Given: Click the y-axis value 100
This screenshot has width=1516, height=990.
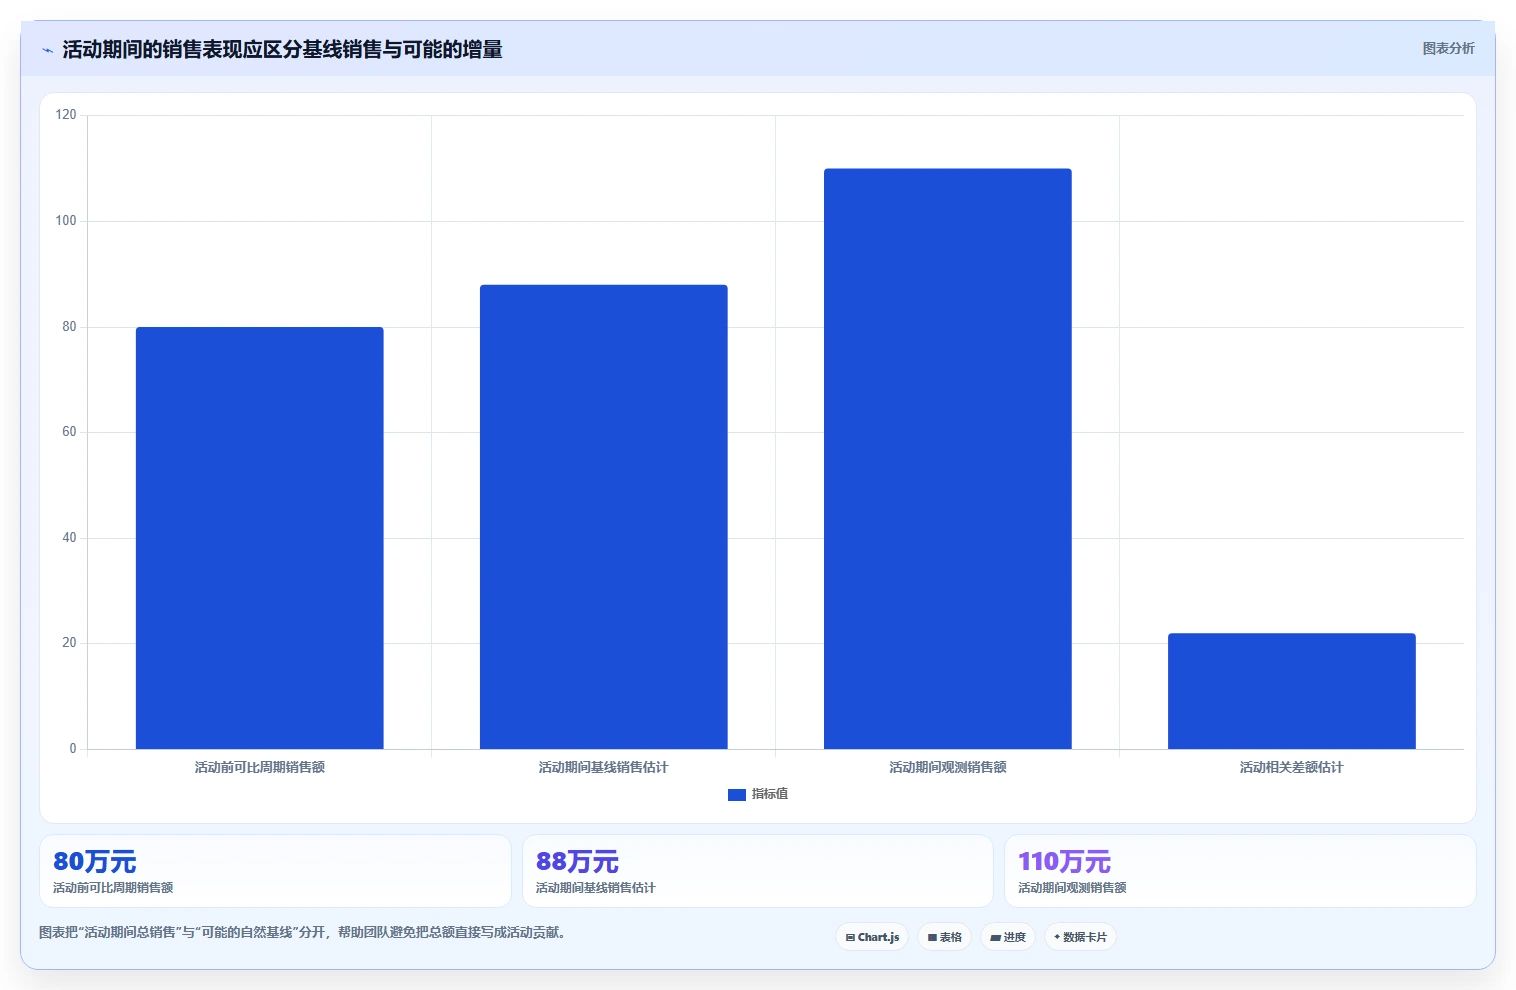Looking at the screenshot, I should (66, 221).
